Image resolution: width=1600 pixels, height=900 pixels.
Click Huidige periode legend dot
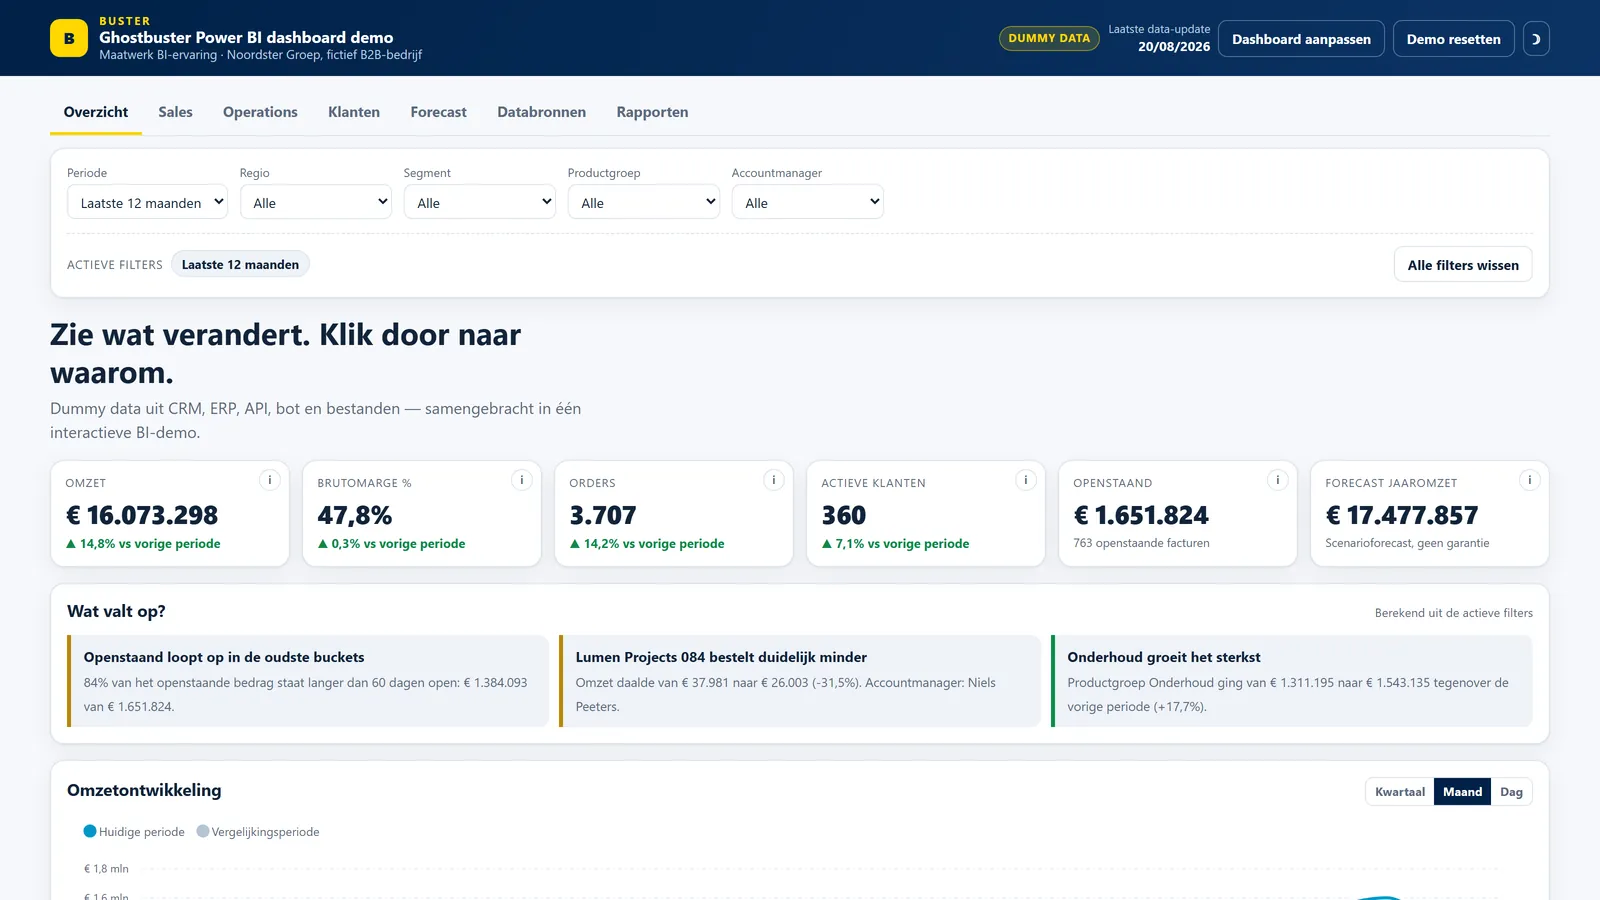[x=90, y=831]
